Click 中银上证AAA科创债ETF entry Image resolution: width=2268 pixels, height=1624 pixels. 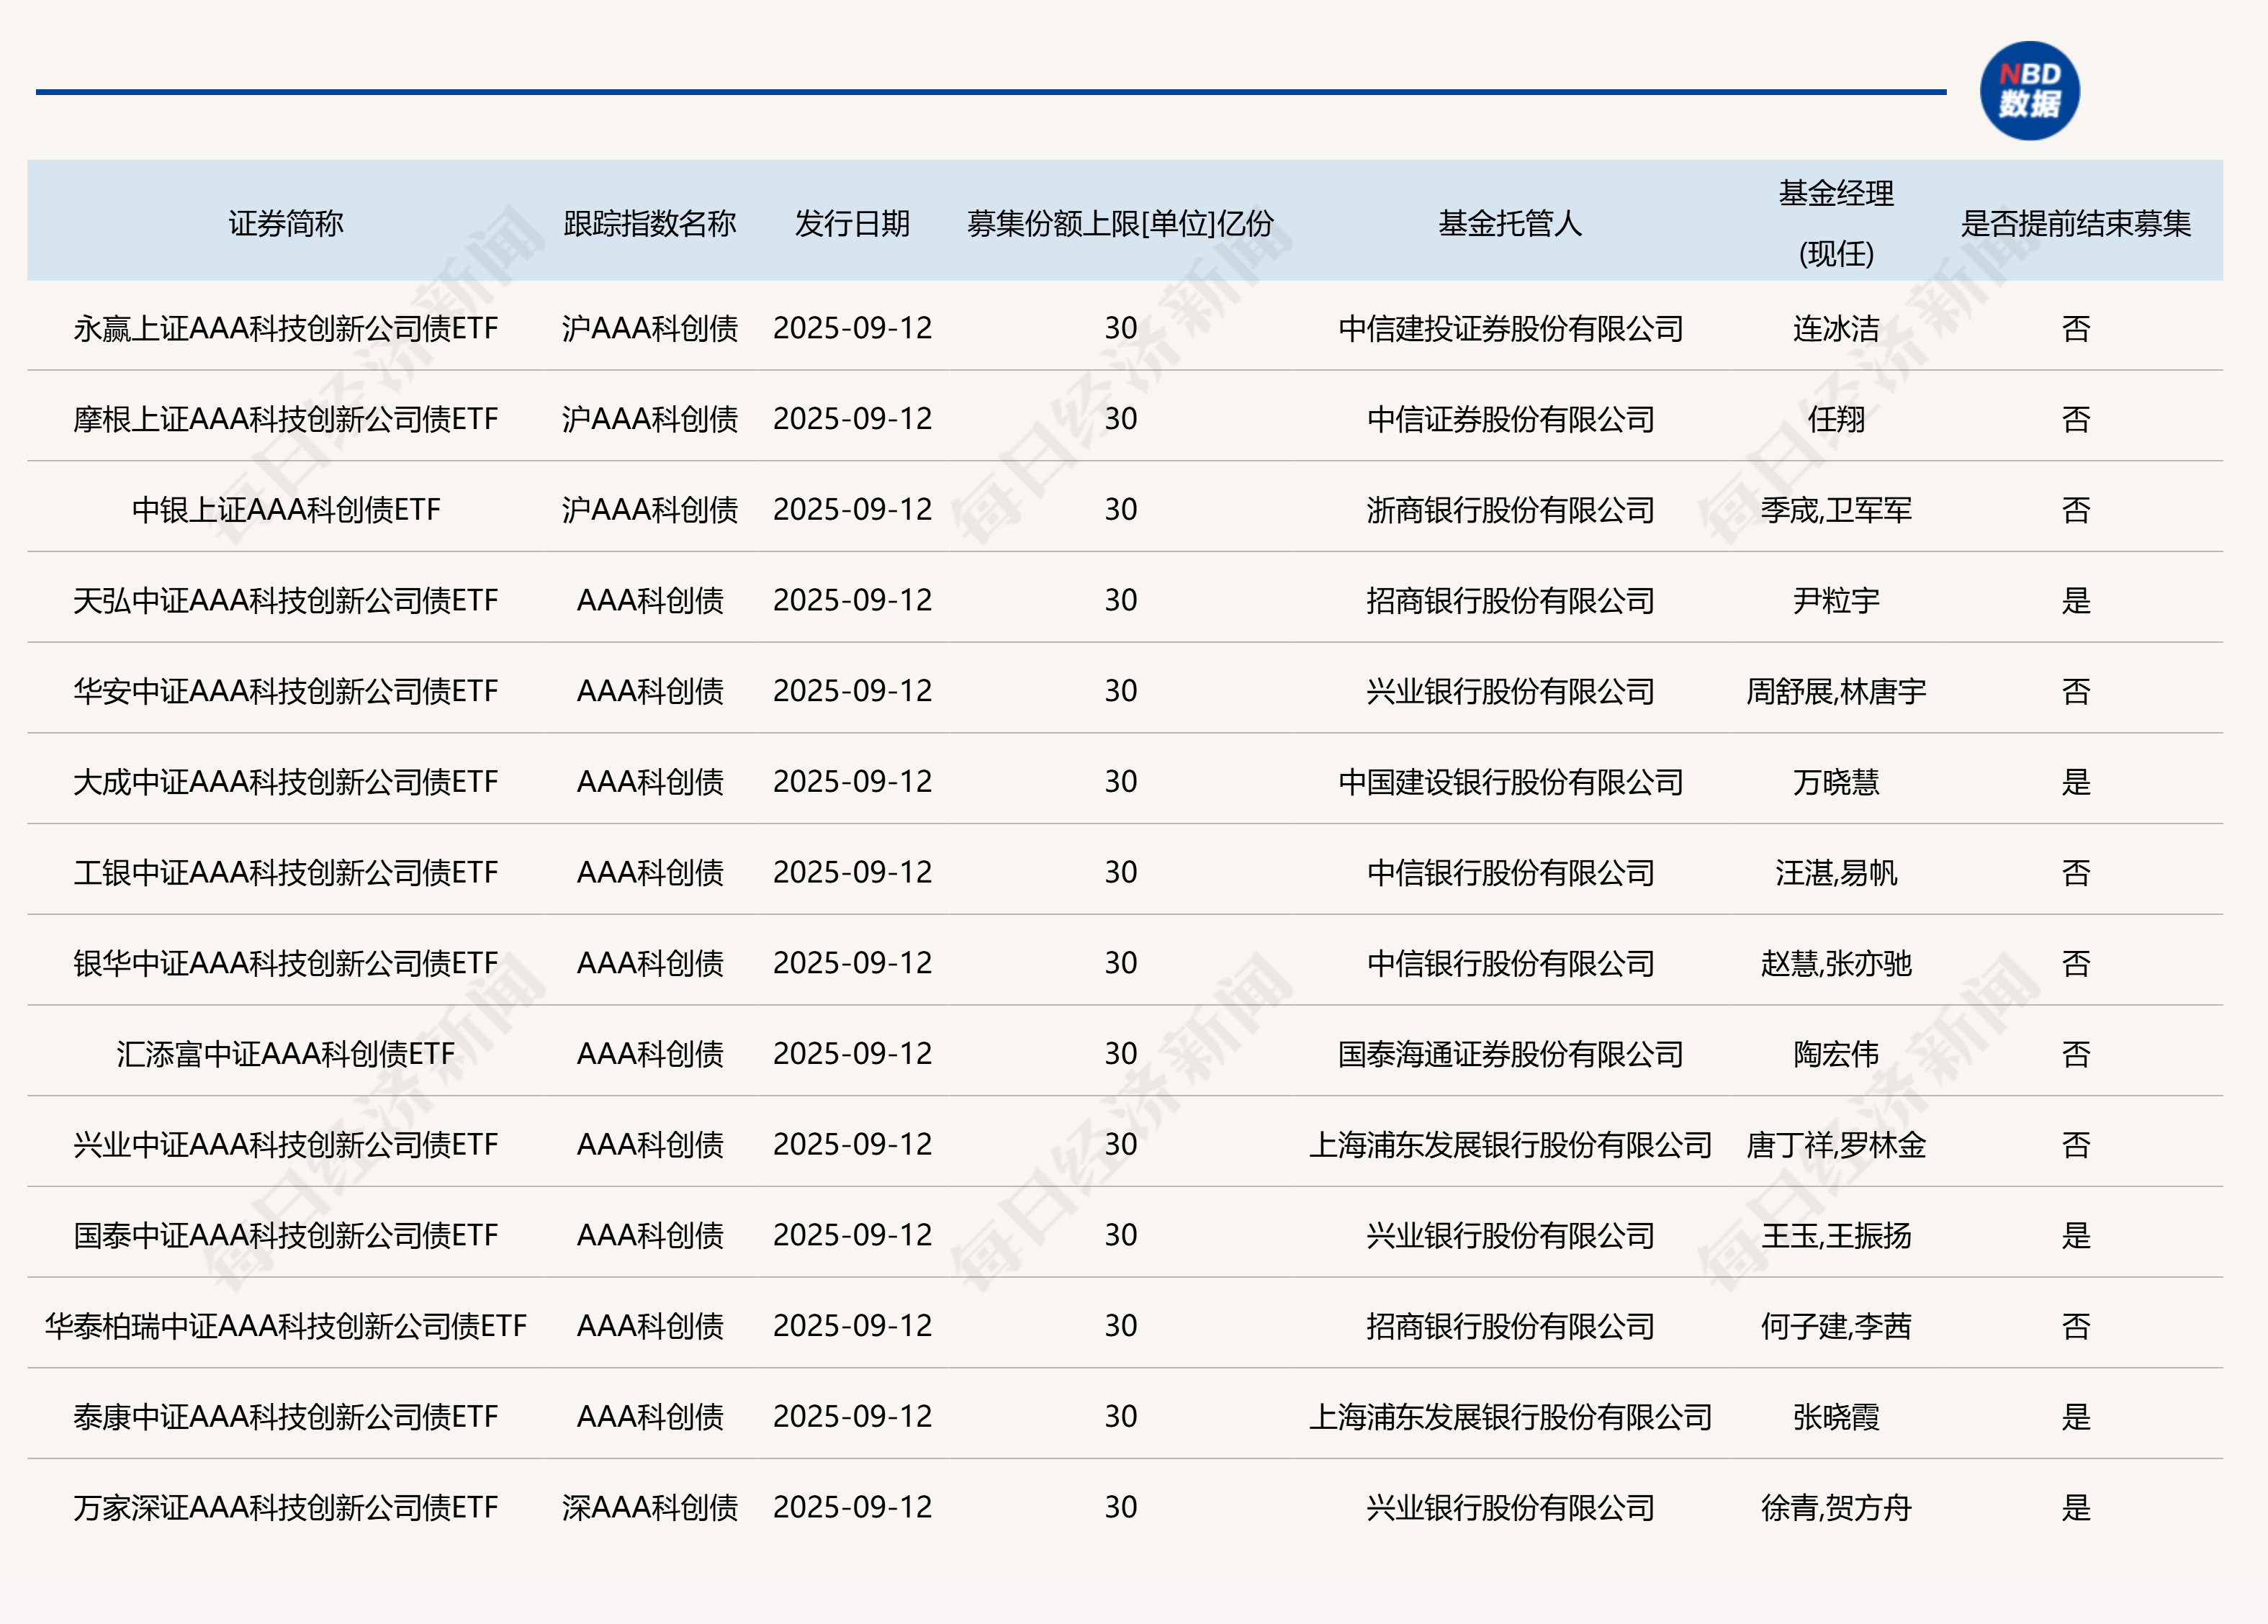tap(286, 510)
